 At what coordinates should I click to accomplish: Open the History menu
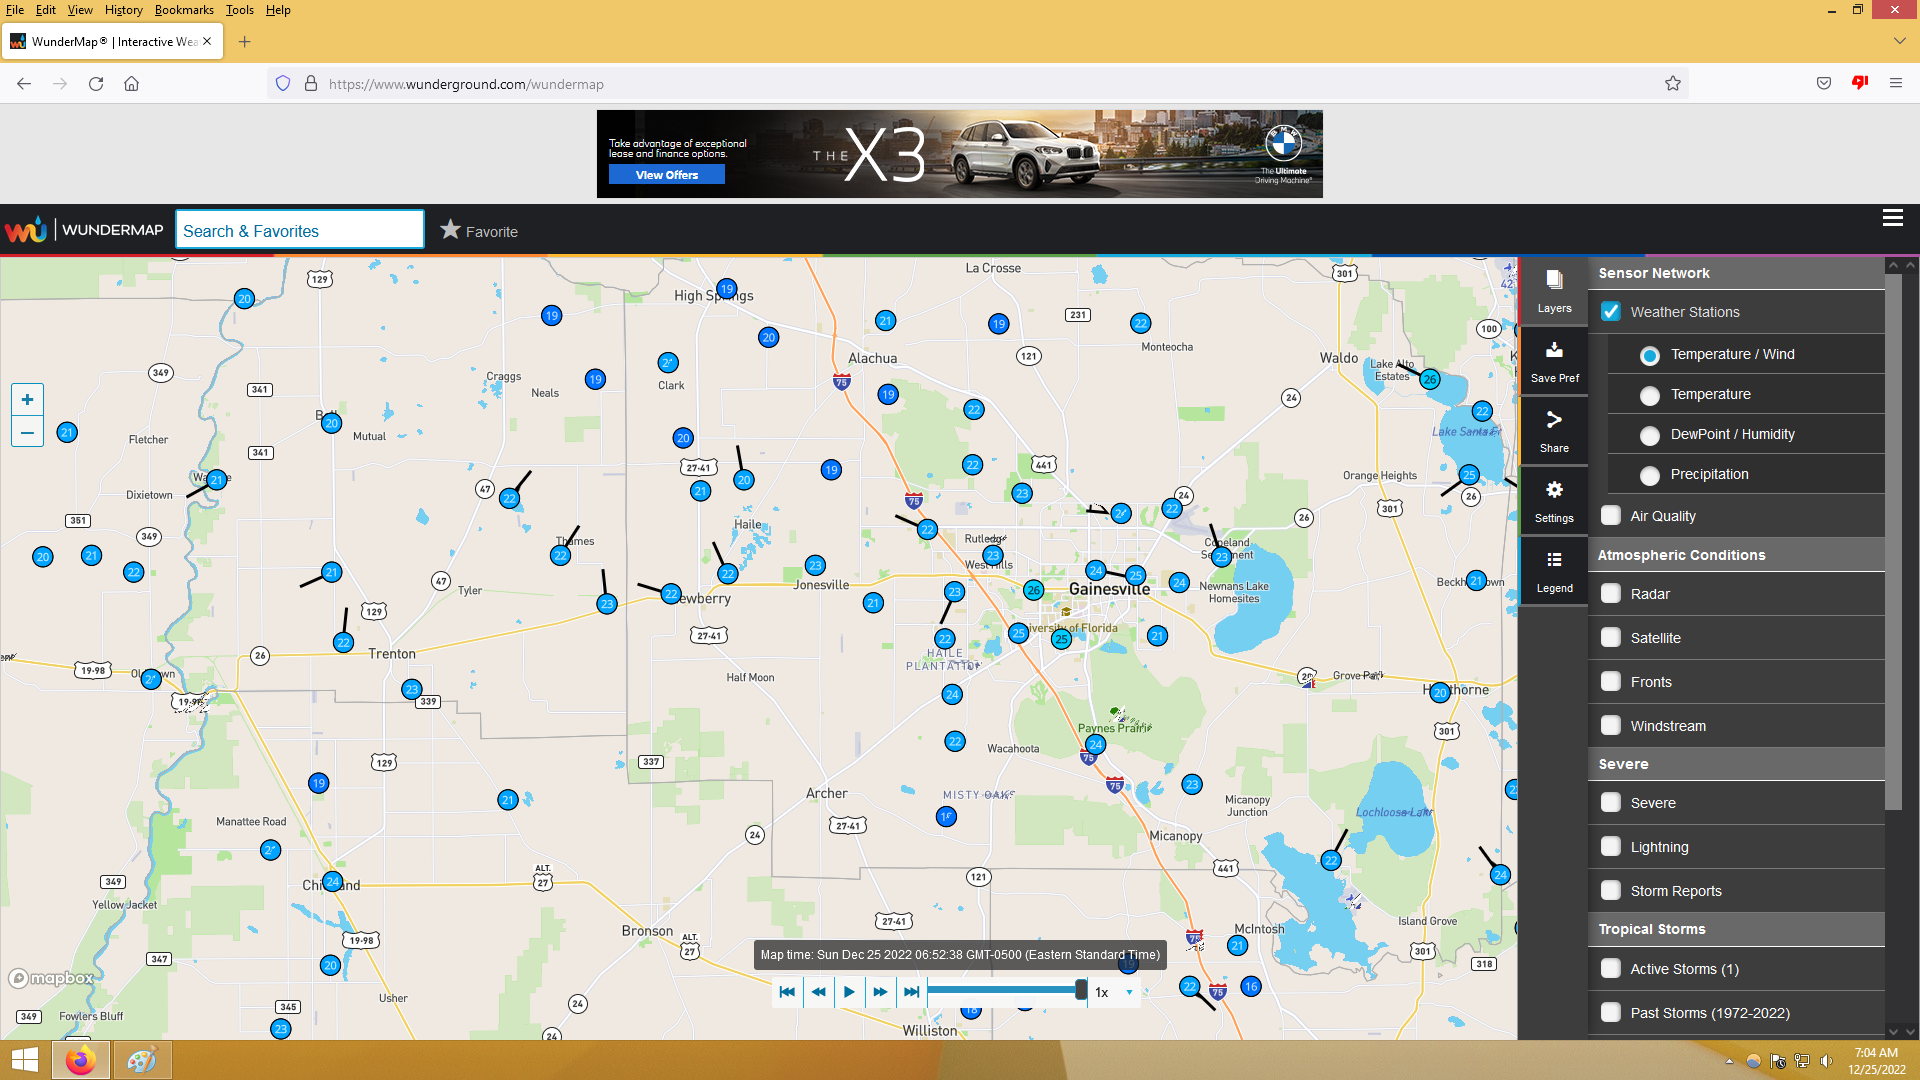click(124, 10)
